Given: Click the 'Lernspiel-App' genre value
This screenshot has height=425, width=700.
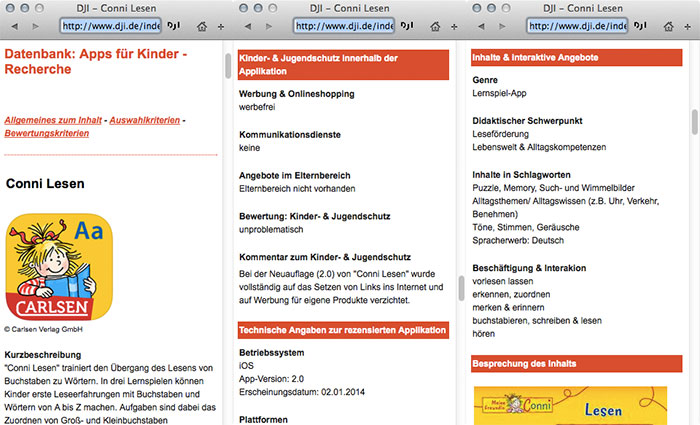Looking at the screenshot, I should (500, 93).
